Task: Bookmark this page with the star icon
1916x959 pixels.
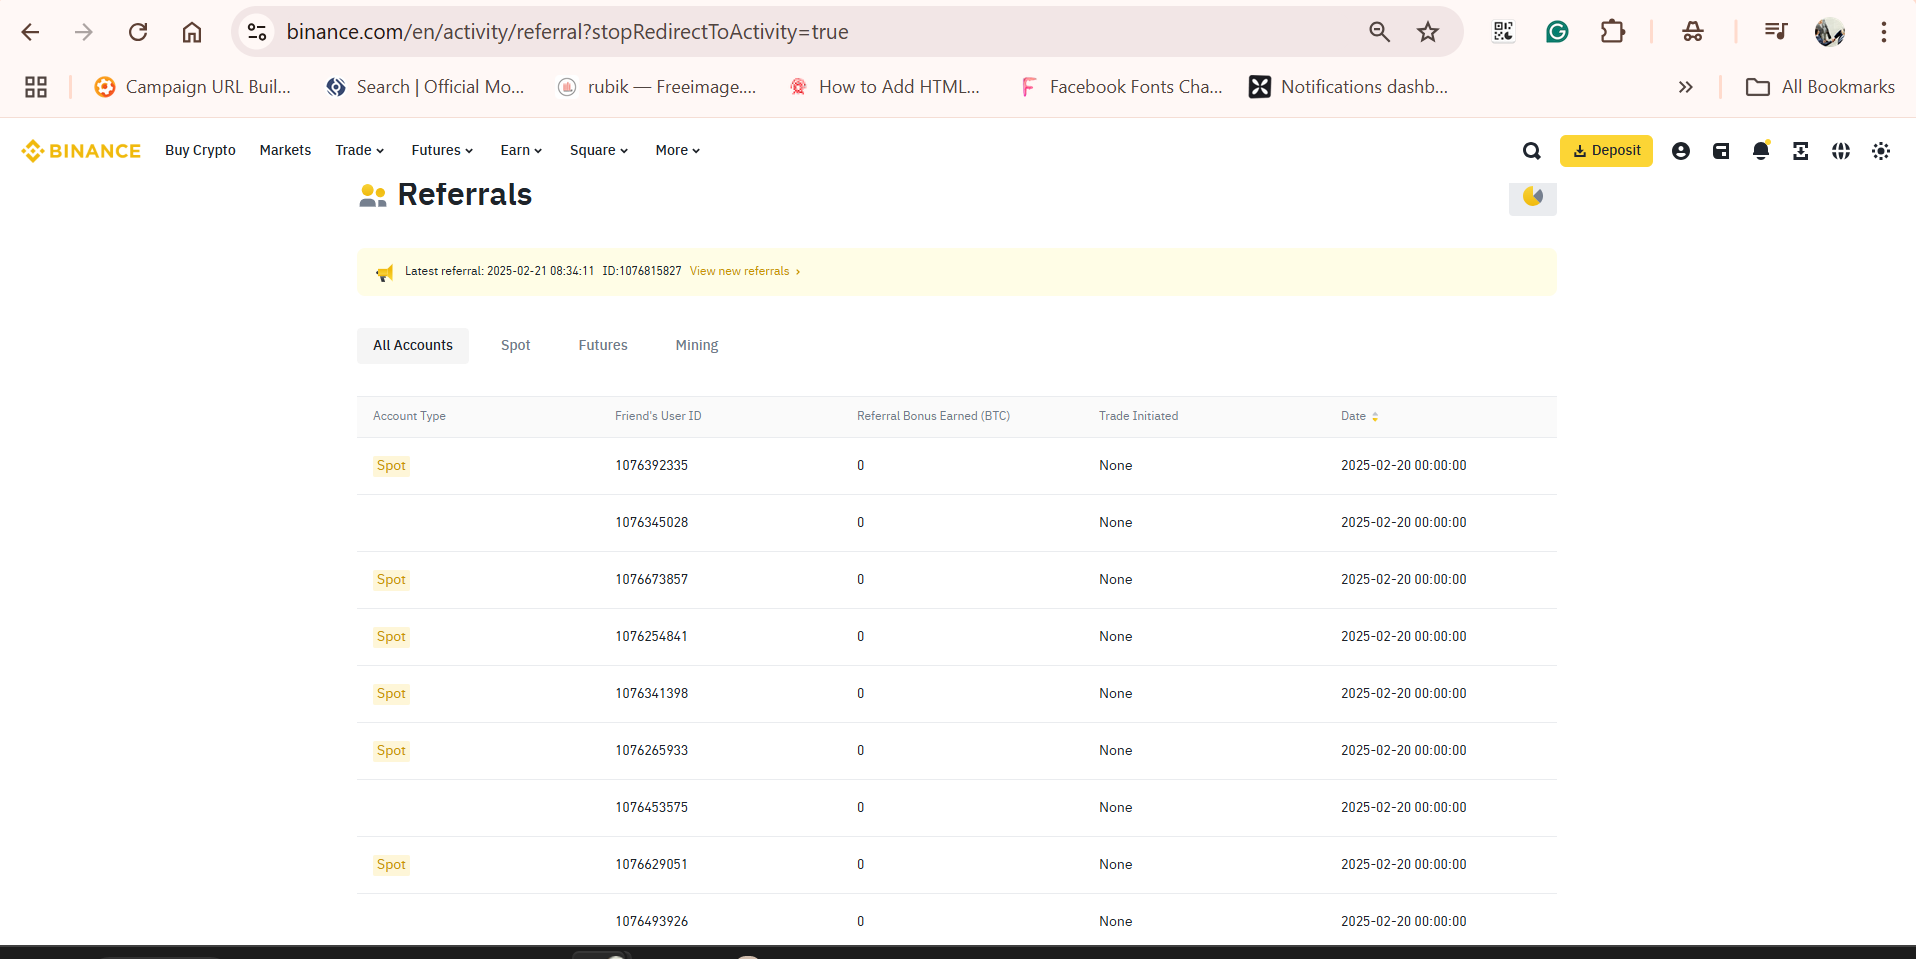Action: (x=1428, y=32)
